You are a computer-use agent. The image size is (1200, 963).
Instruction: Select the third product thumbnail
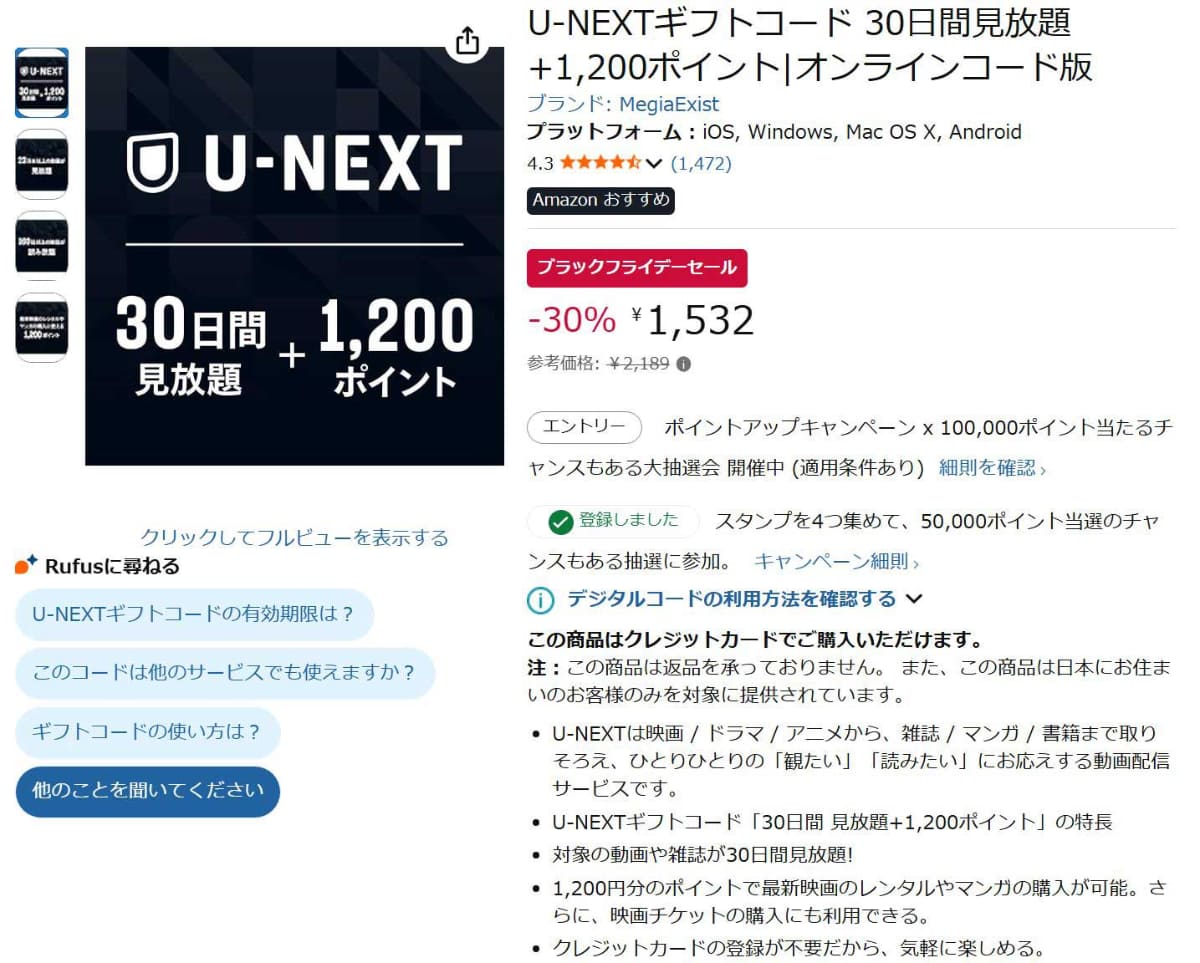[42, 245]
